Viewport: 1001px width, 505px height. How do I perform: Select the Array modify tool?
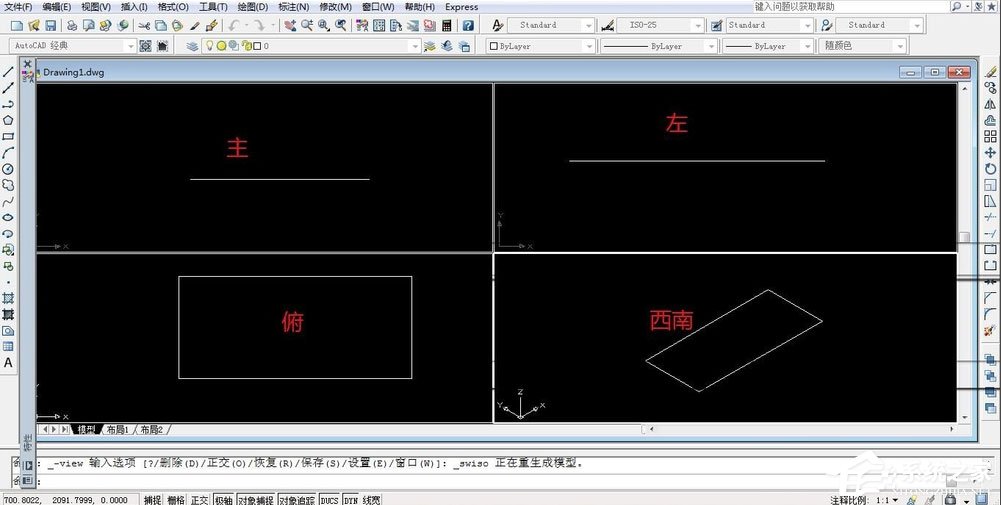click(990, 136)
